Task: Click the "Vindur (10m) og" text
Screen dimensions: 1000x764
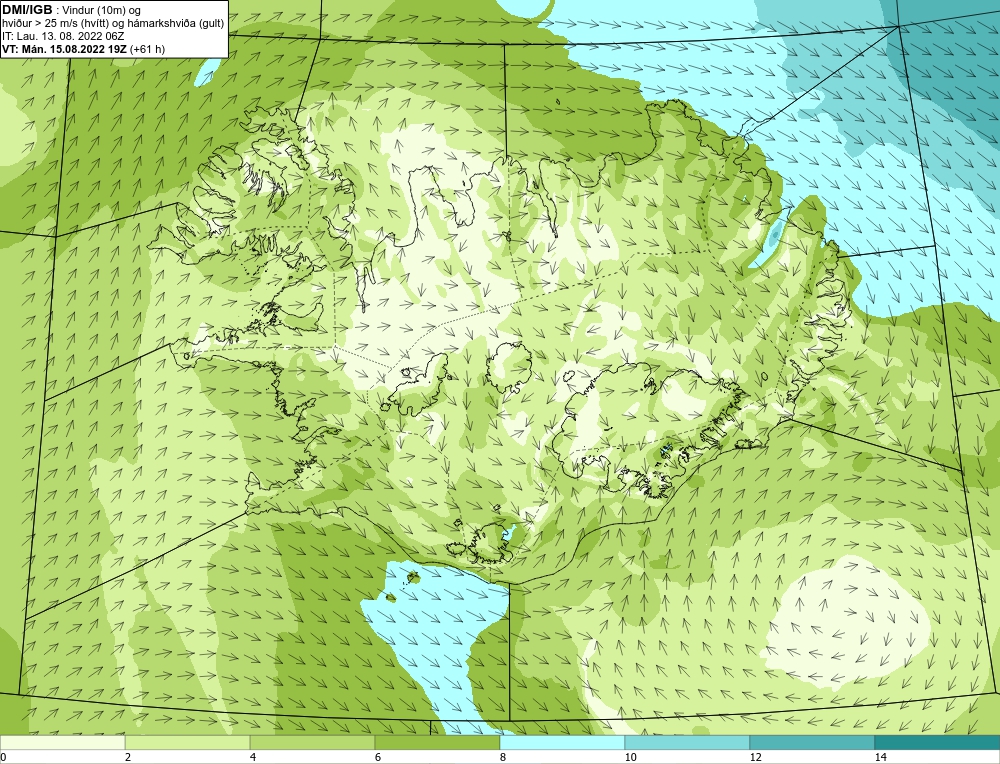Action: click(x=101, y=10)
